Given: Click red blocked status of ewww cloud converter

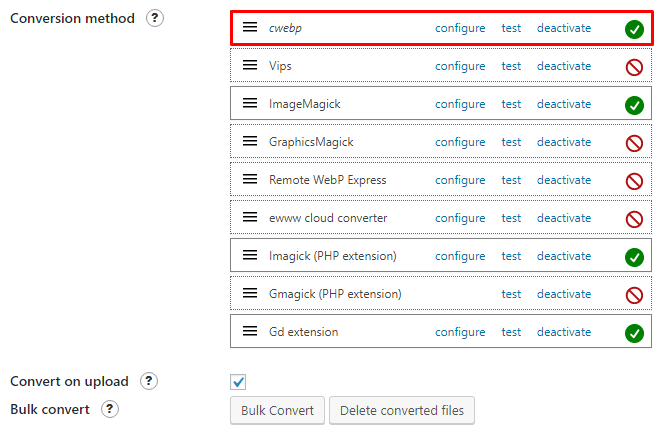Looking at the screenshot, I should point(634,219).
